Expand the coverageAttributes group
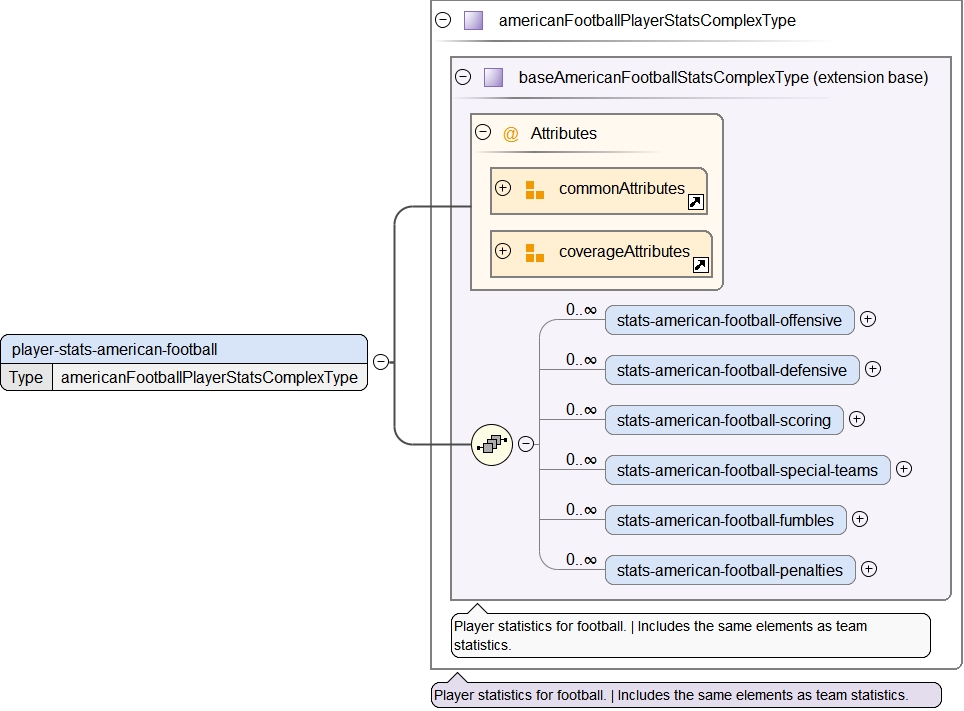The image size is (964, 711). pyautogui.click(x=503, y=251)
